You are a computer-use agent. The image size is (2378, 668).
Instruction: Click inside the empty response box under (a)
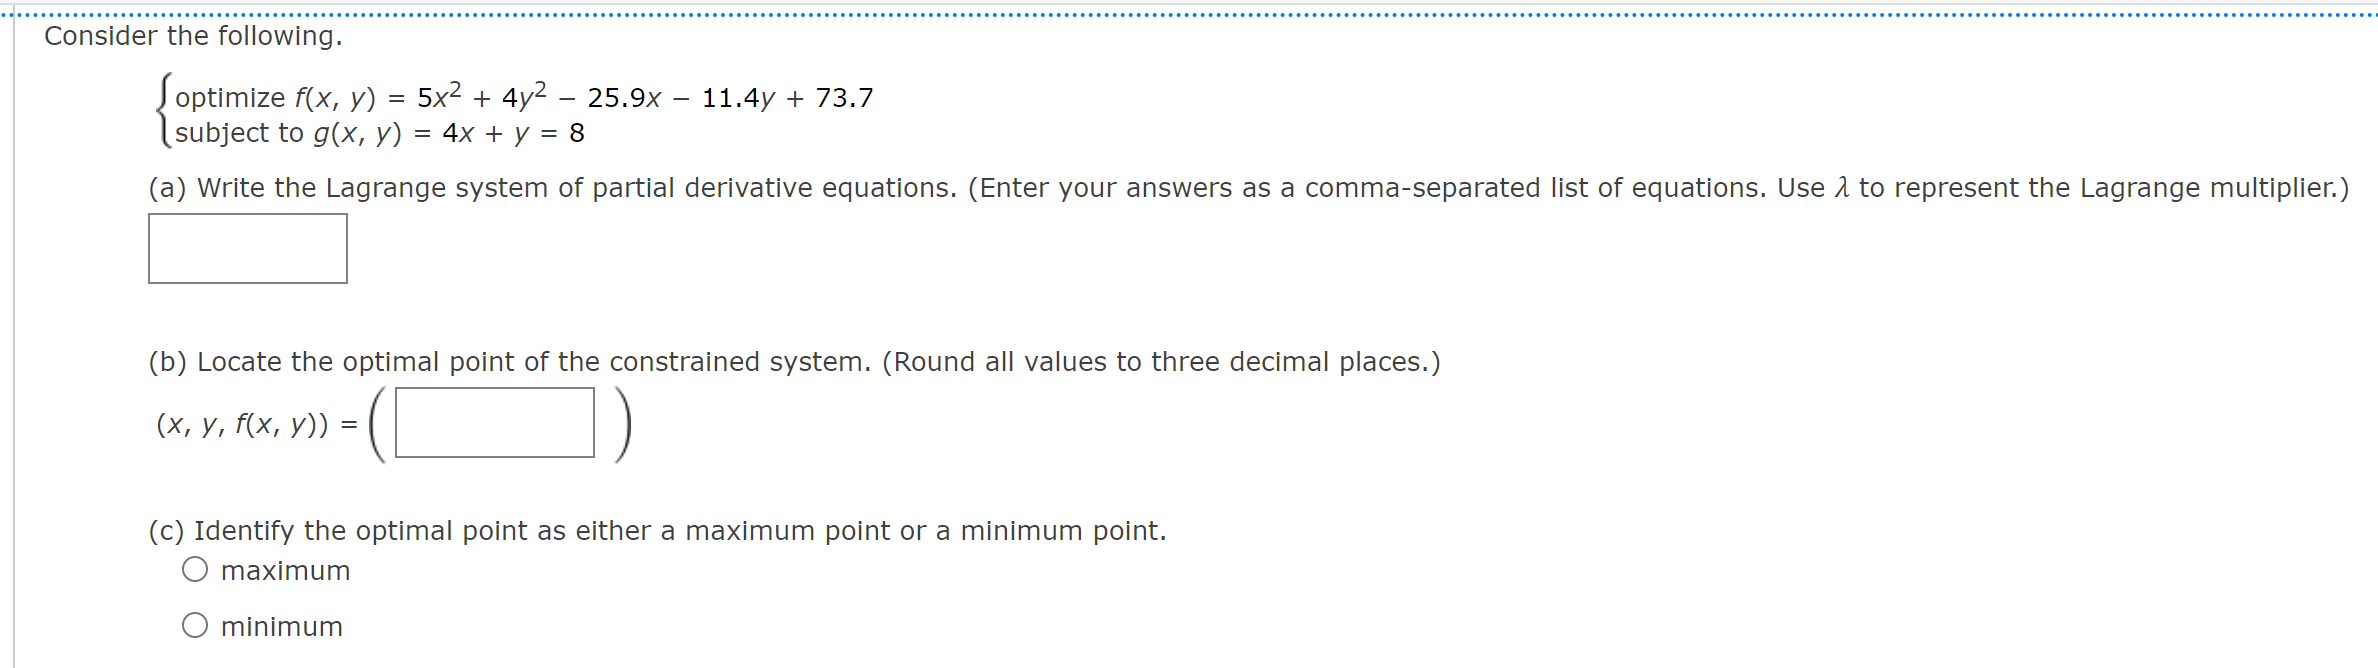point(247,248)
